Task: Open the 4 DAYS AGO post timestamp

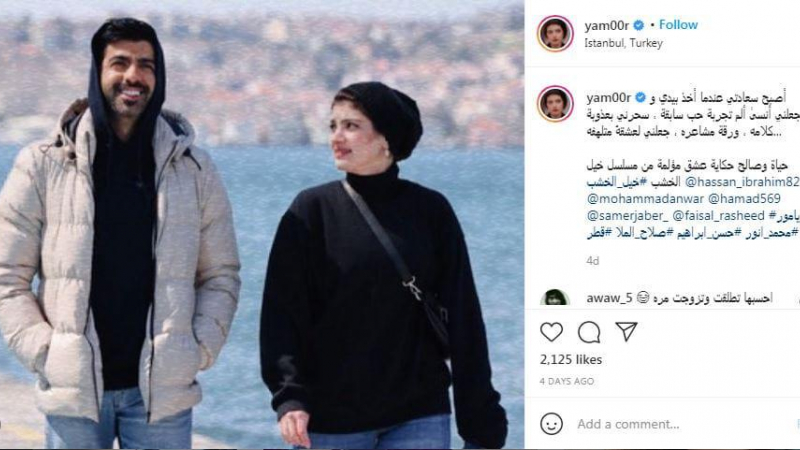Action: click(567, 381)
